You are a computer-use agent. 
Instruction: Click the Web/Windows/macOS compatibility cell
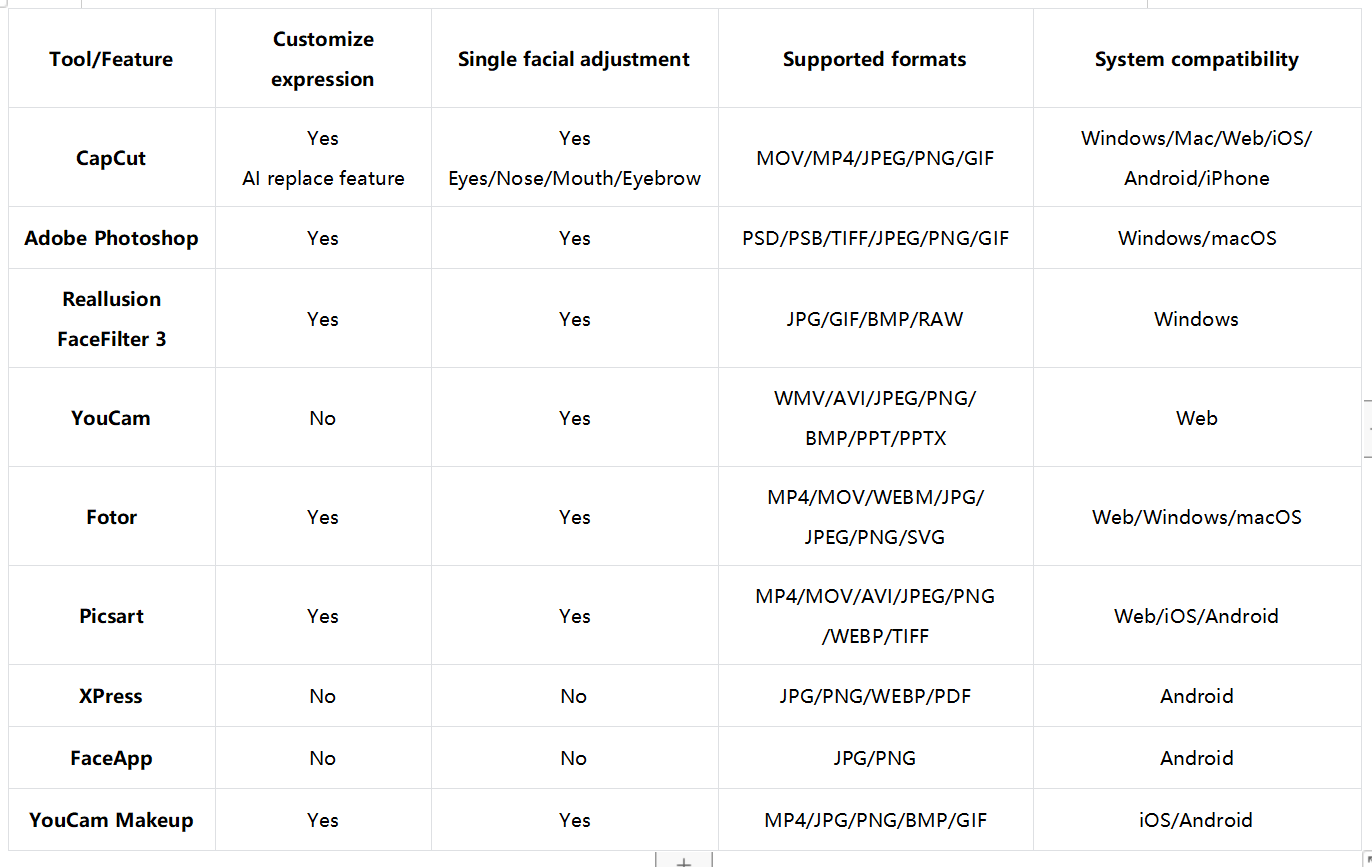coord(1196,517)
